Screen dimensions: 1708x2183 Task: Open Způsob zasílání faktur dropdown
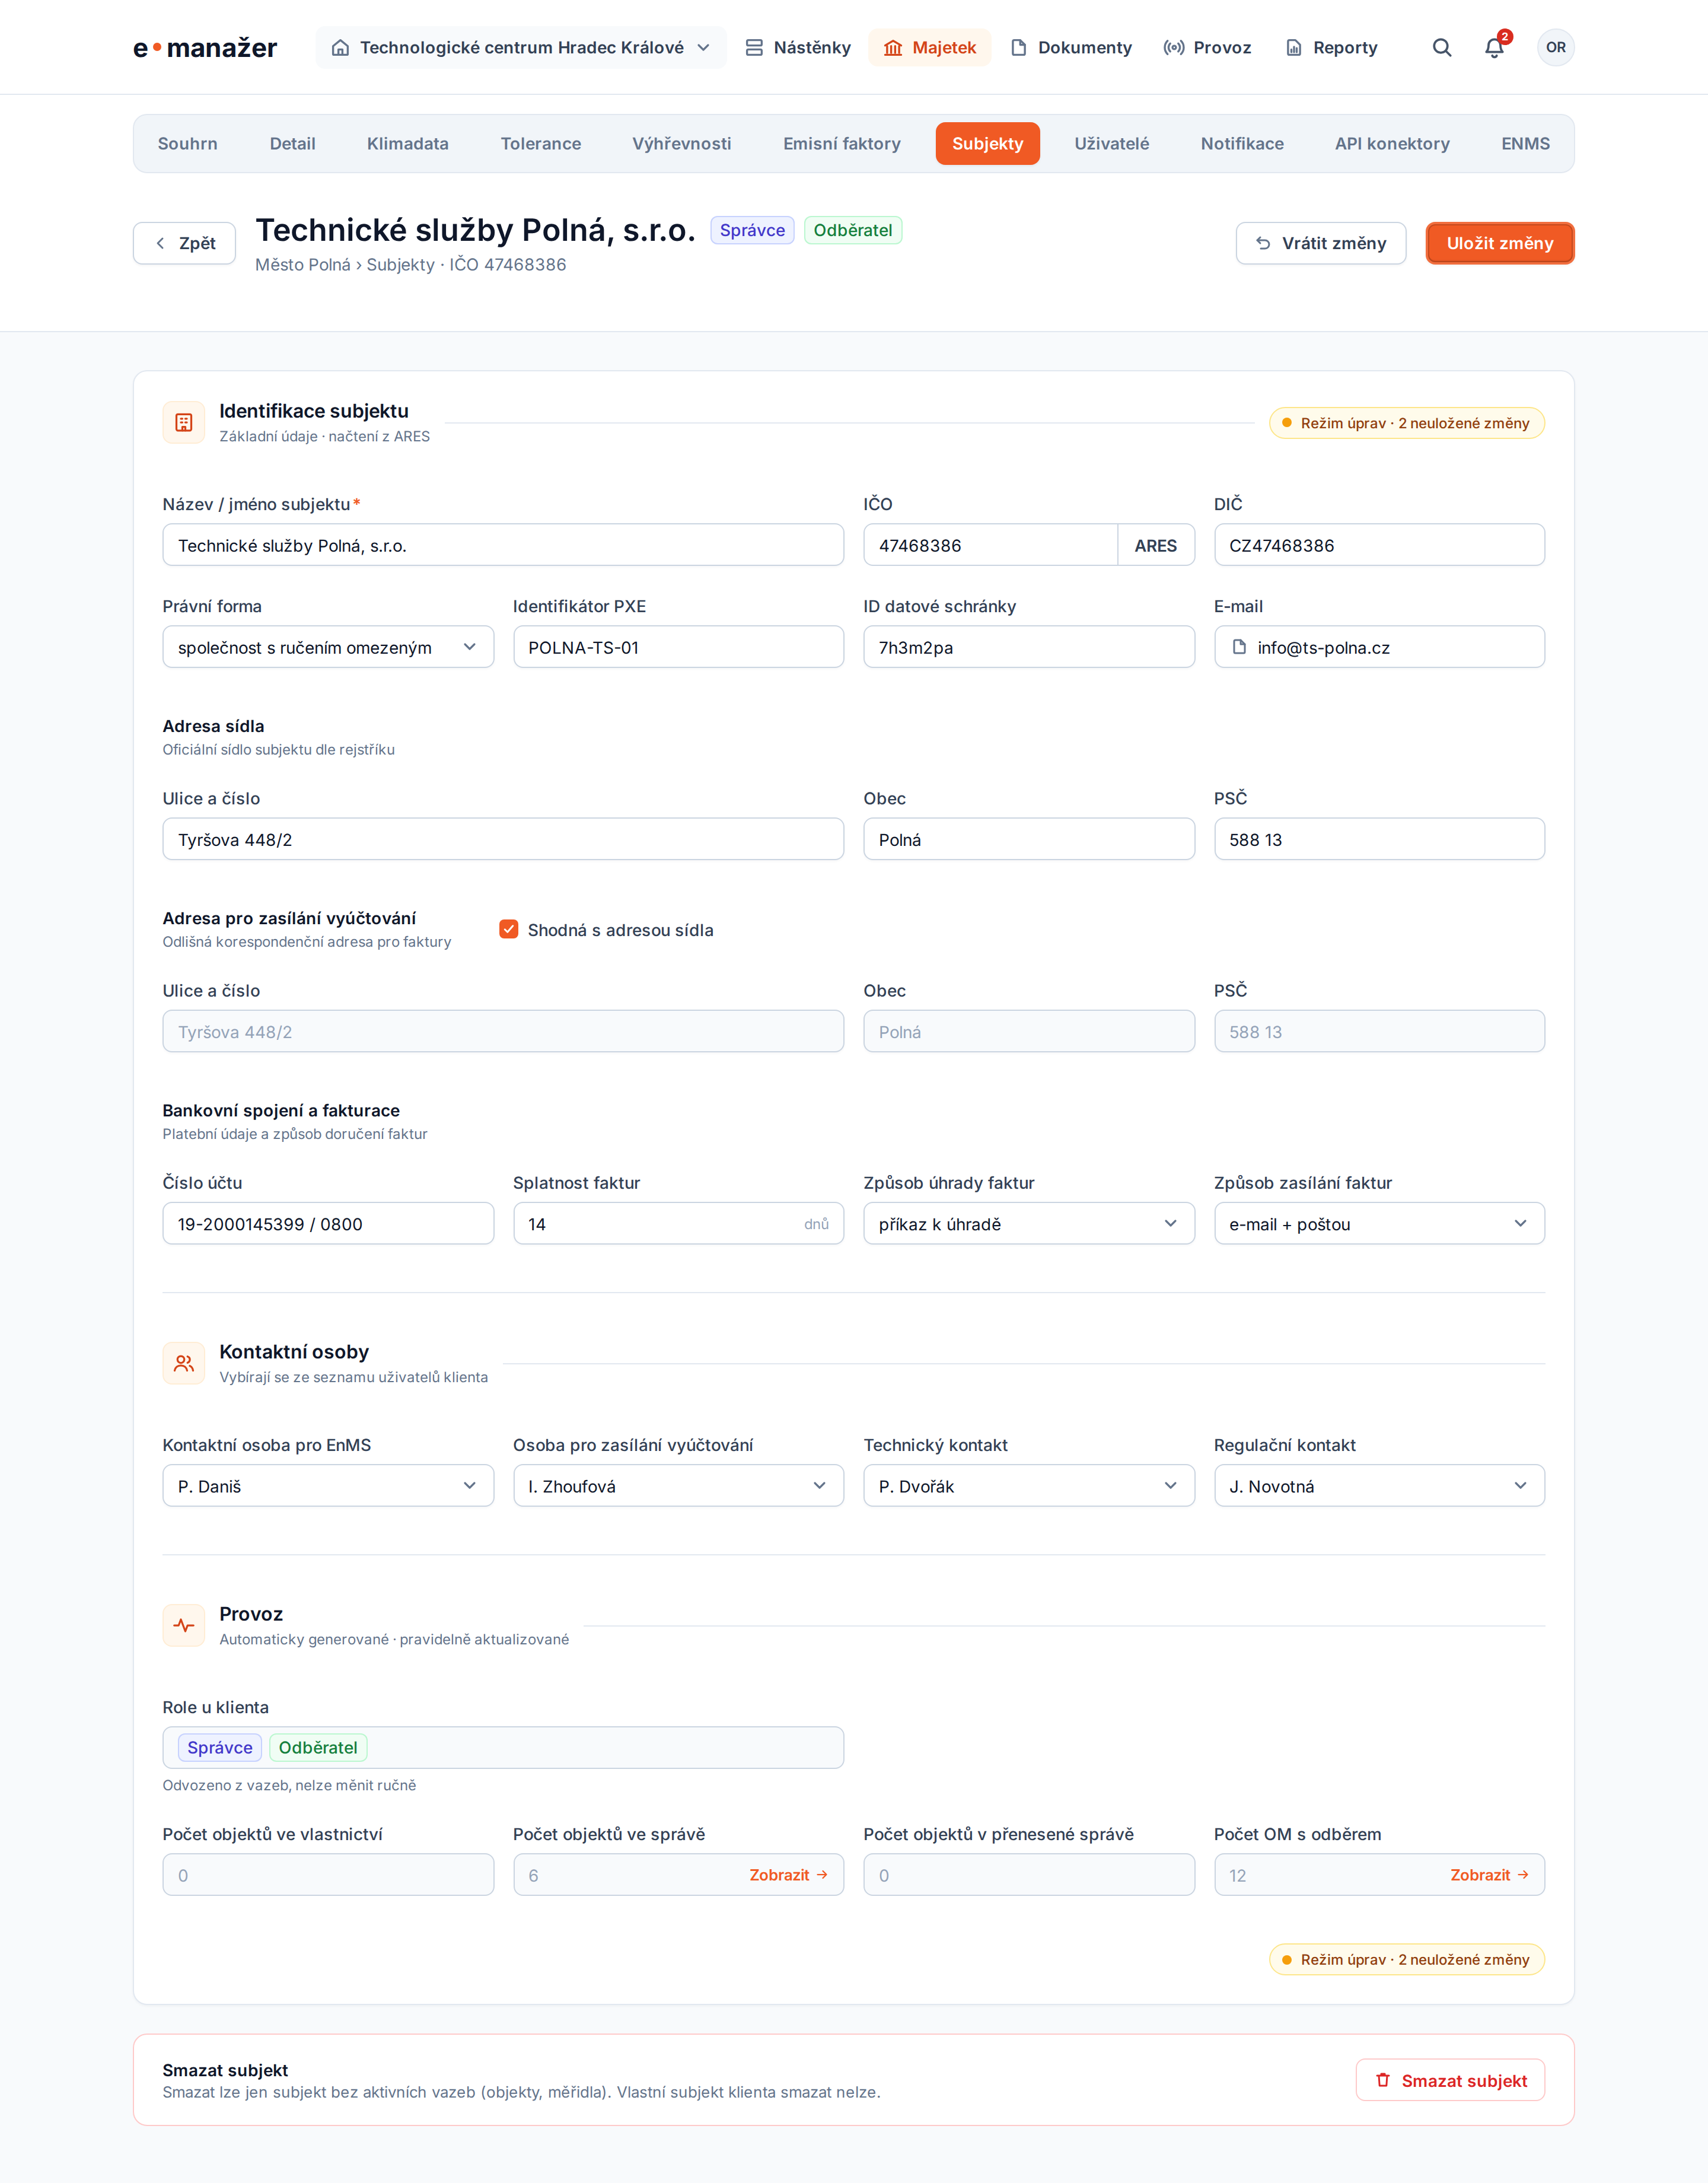(x=1379, y=1223)
